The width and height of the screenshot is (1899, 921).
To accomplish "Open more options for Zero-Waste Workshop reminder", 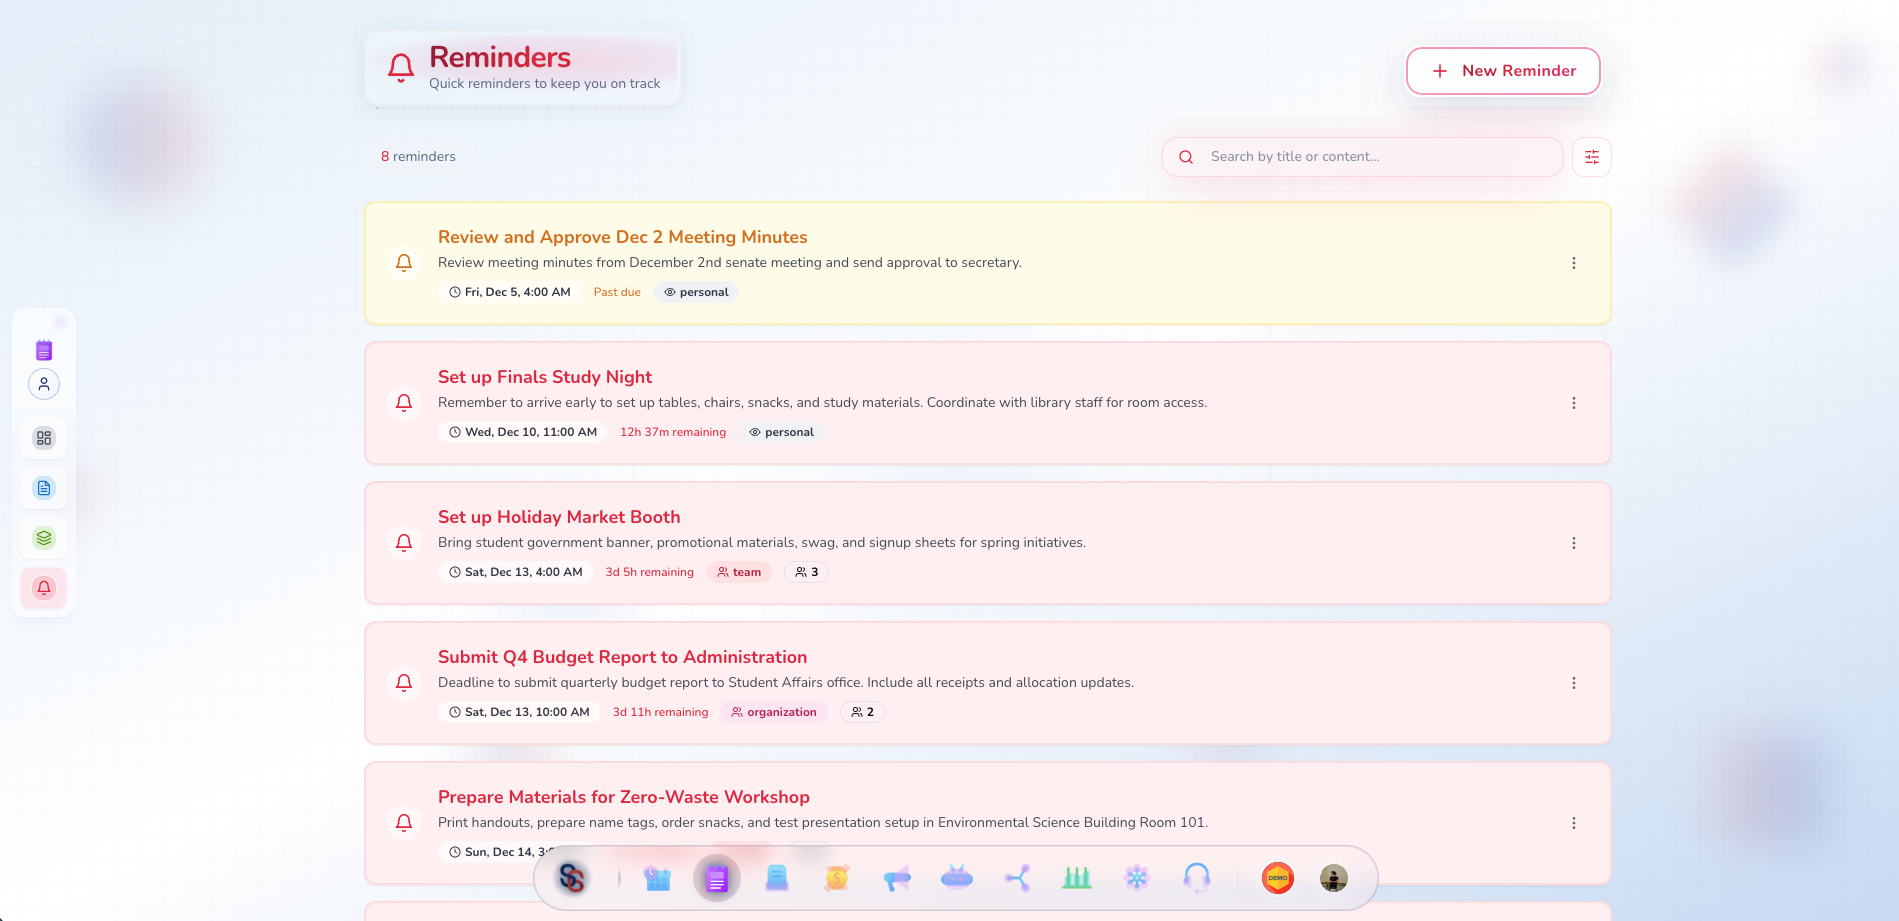I will (1573, 823).
